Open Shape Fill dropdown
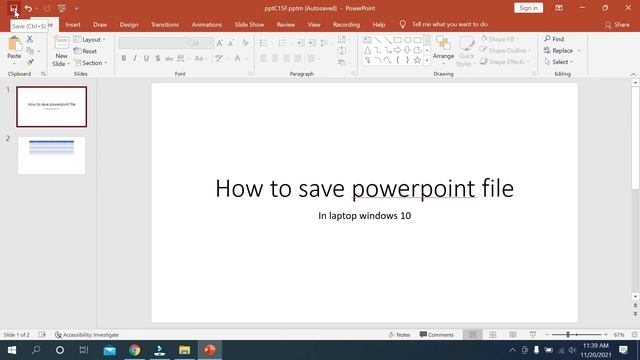 [x=500, y=39]
